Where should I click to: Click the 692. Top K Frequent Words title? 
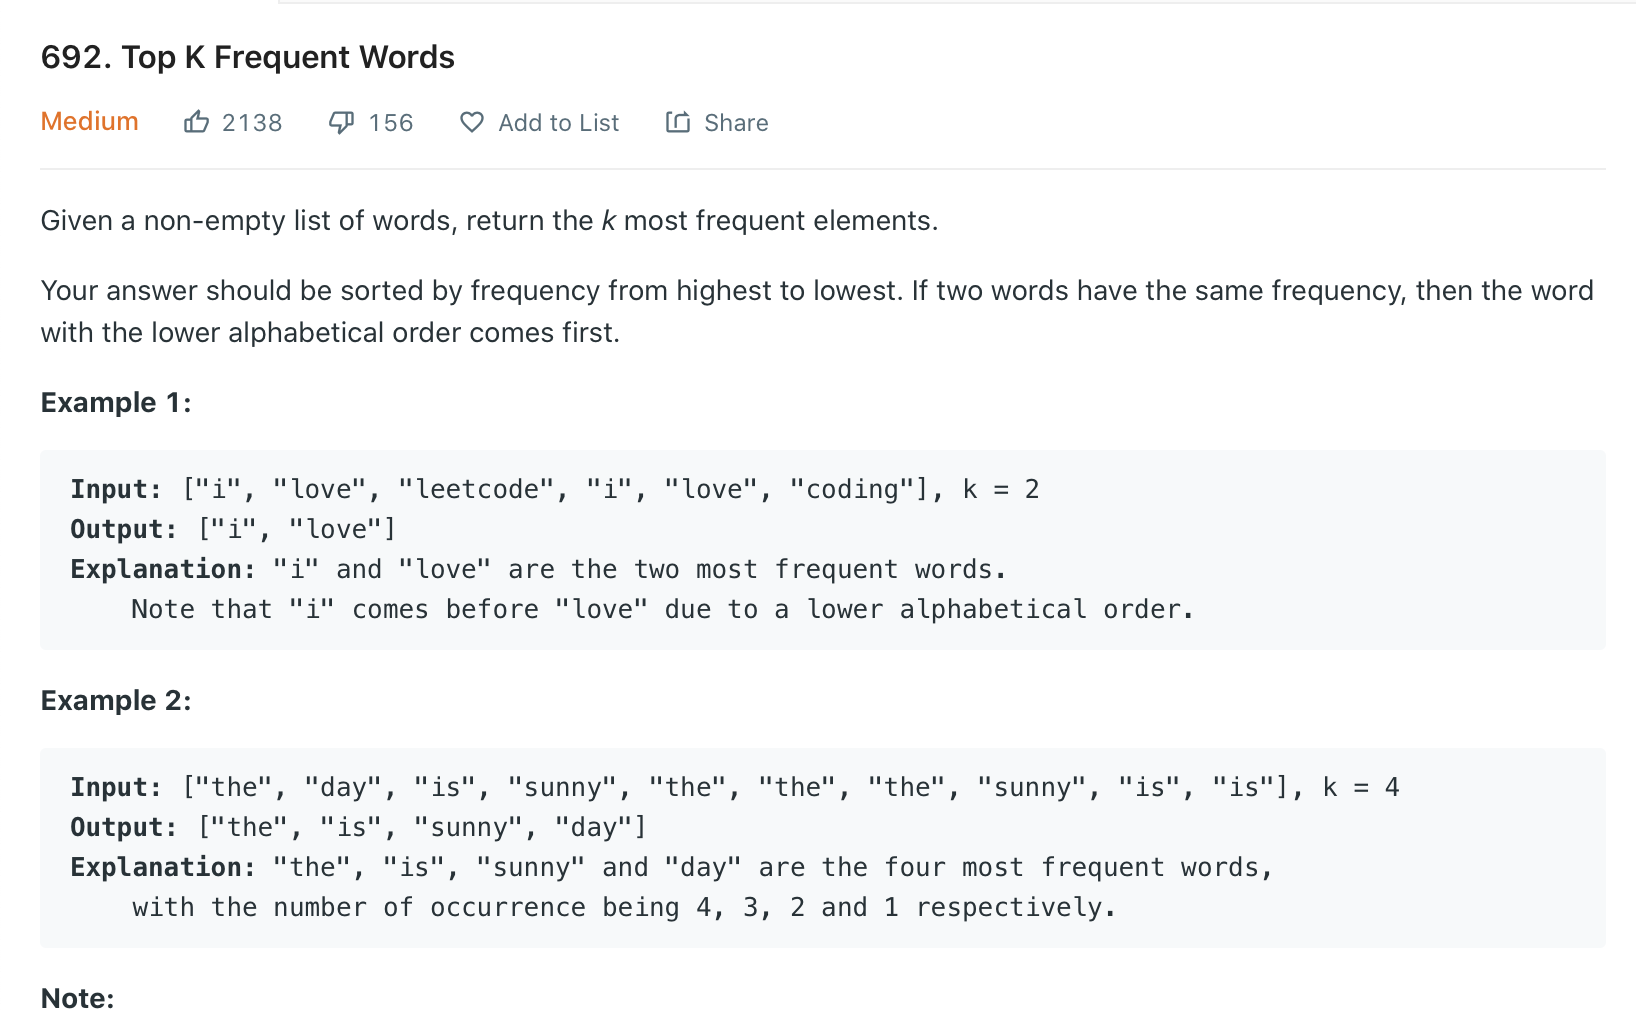click(x=248, y=57)
